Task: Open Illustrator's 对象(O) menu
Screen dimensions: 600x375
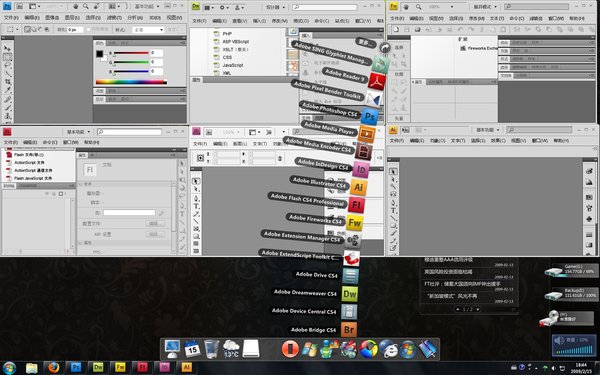Action: [x=437, y=140]
